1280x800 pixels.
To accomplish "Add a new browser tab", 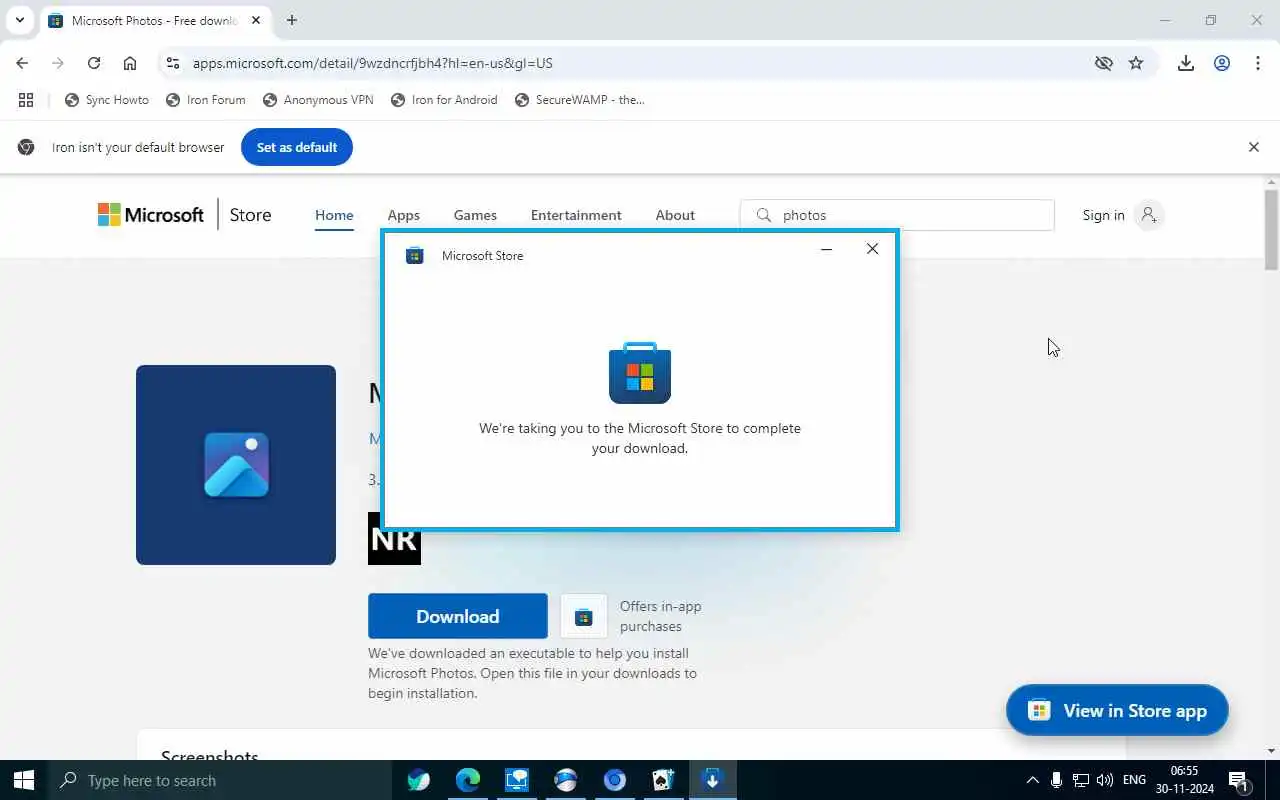I will coord(291,20).
